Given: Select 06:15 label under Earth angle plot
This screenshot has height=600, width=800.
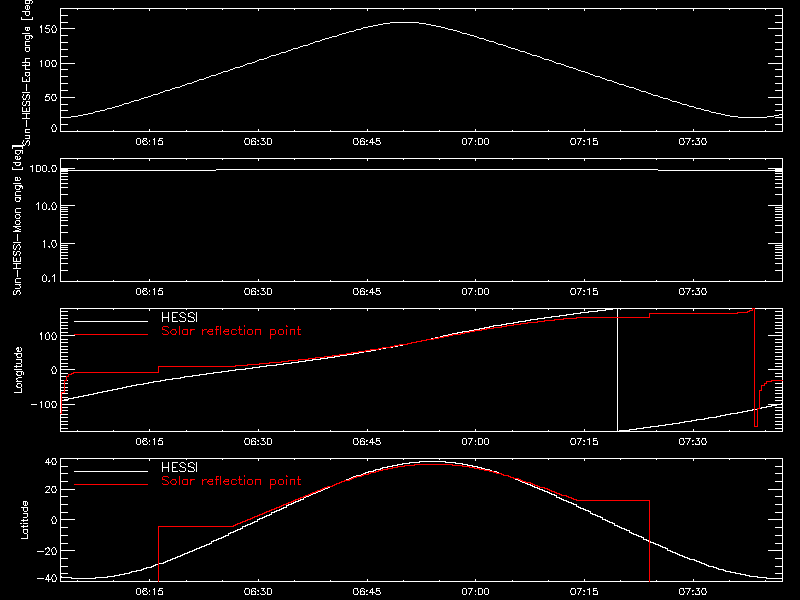Looking at the screenshot, I should (149, 142).
